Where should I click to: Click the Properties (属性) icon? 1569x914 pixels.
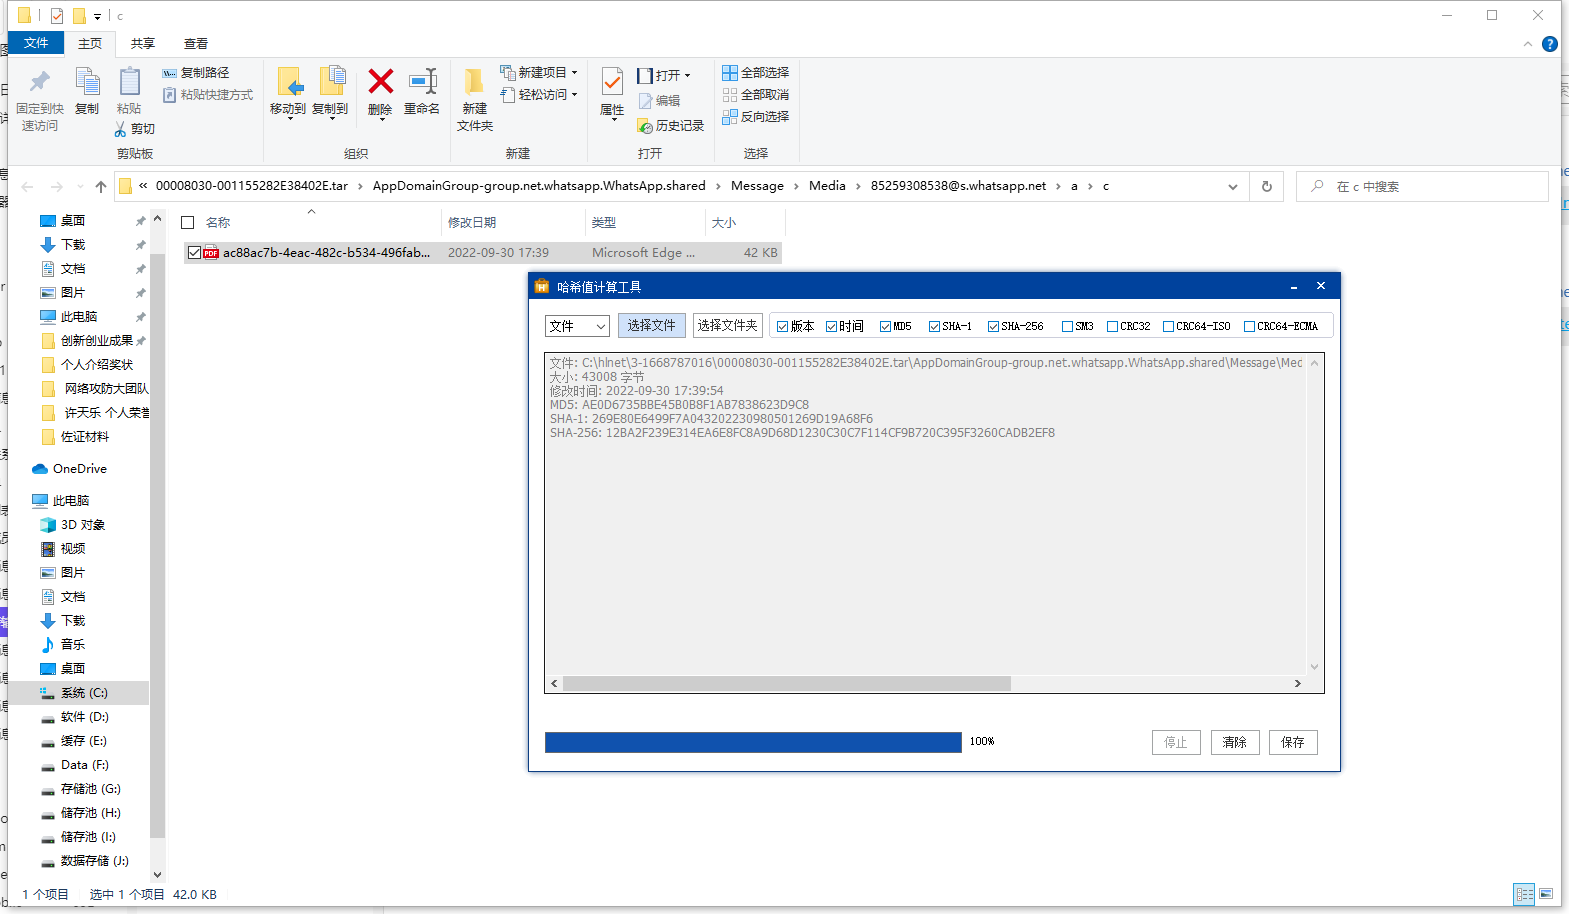[612, 82]
